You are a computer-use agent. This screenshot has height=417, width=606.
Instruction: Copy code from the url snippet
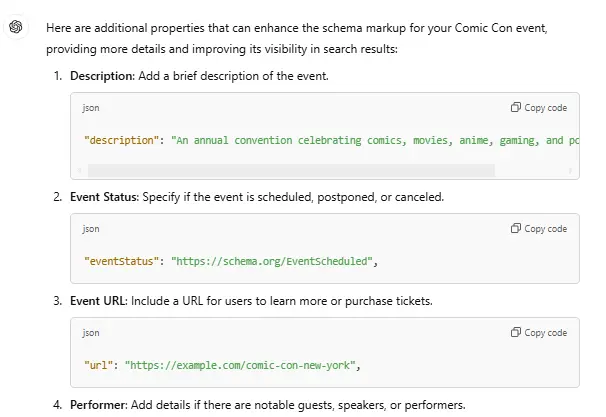[539, 333]
